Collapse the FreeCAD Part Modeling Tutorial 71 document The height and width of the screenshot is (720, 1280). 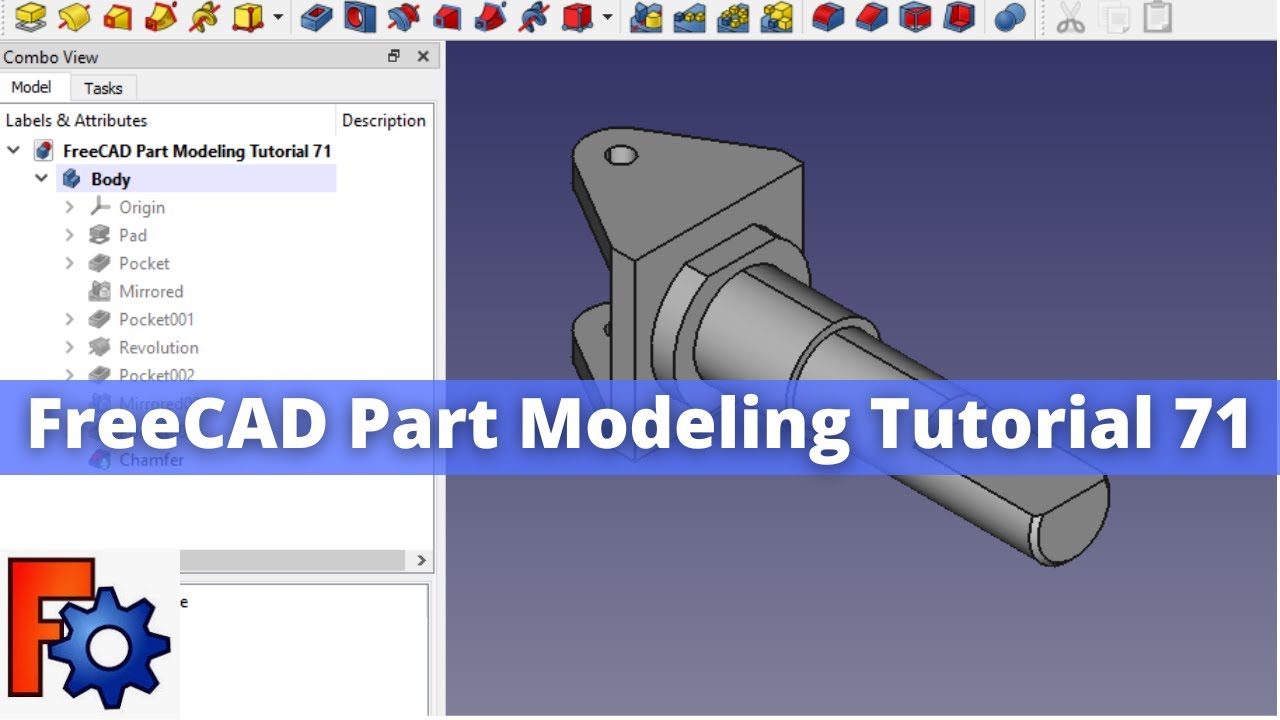click(x=13, y=151)
